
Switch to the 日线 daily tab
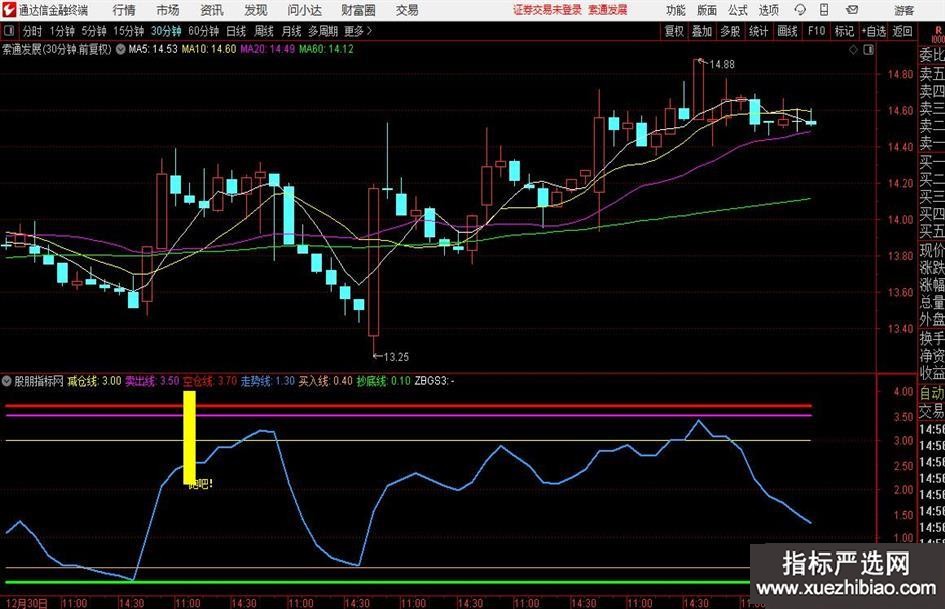point(236,31)
